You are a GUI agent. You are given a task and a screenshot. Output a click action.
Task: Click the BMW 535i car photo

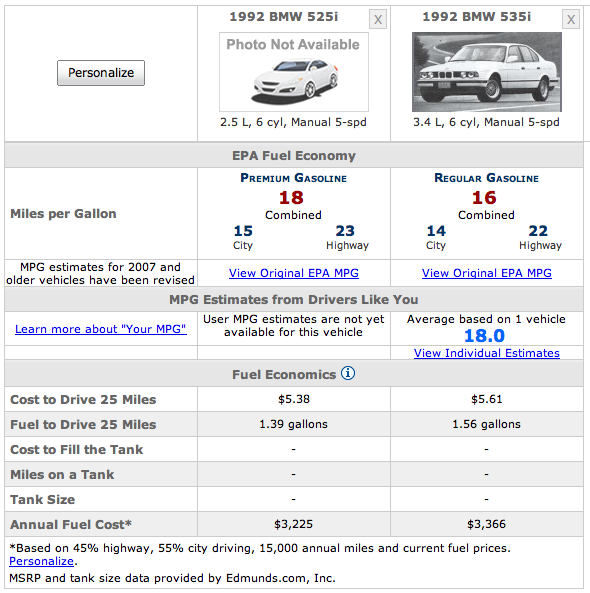(487, 72)
